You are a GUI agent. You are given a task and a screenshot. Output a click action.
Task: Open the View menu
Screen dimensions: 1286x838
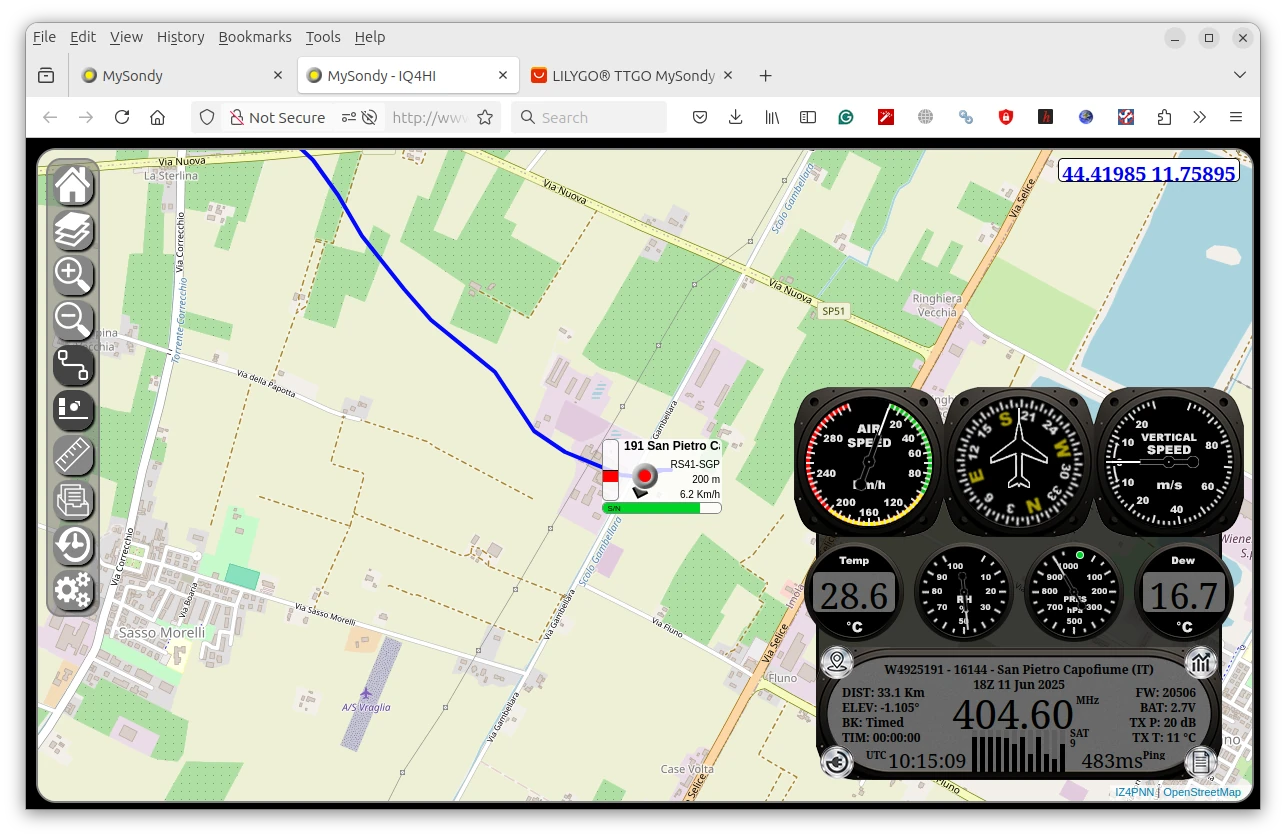[x=126, y=37]
